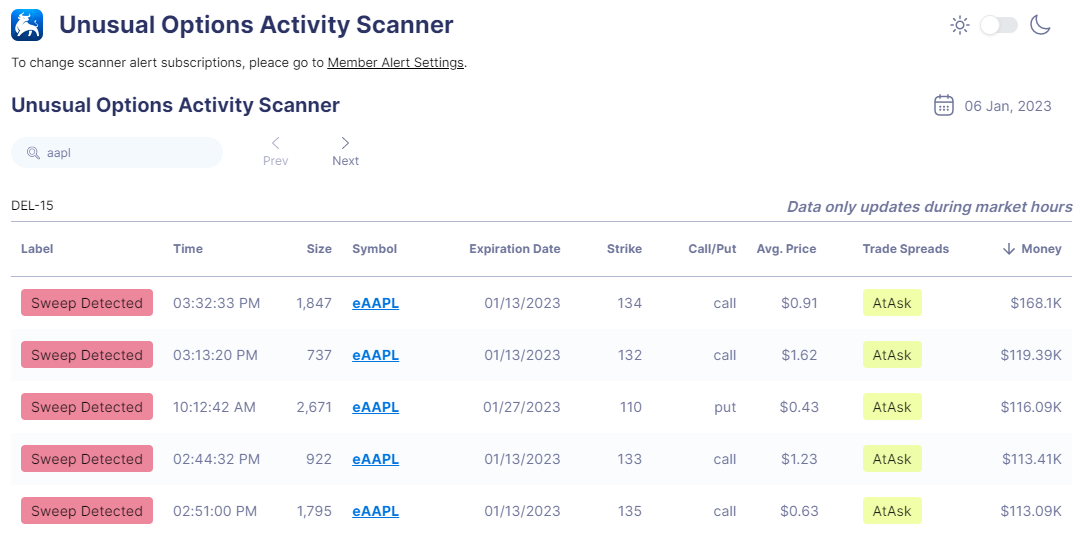Viewport: 1087px width, 537px height.
Task: Click Sweep Detected badge in $113.41K row
Action: coord(87,459)
